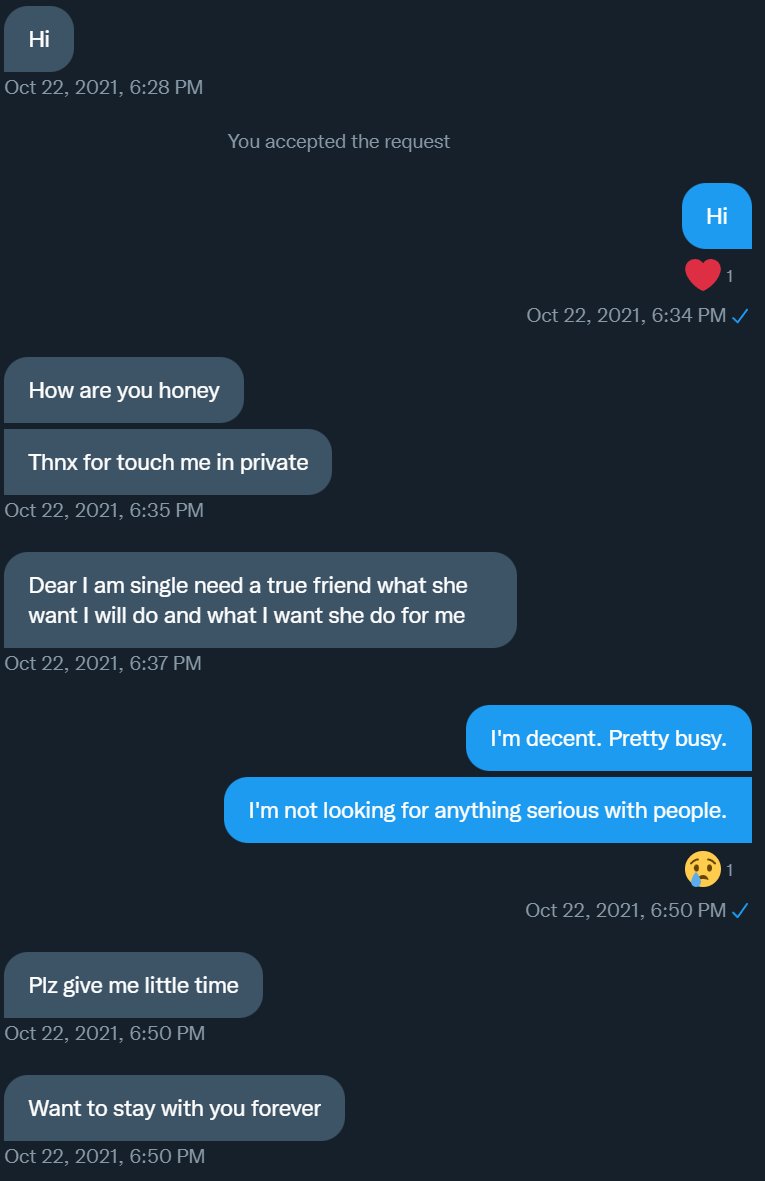Screen dimensions: 765x1181
Task: Select "I'm not looking for anything serious" message
Action: (x=487, y=810)
